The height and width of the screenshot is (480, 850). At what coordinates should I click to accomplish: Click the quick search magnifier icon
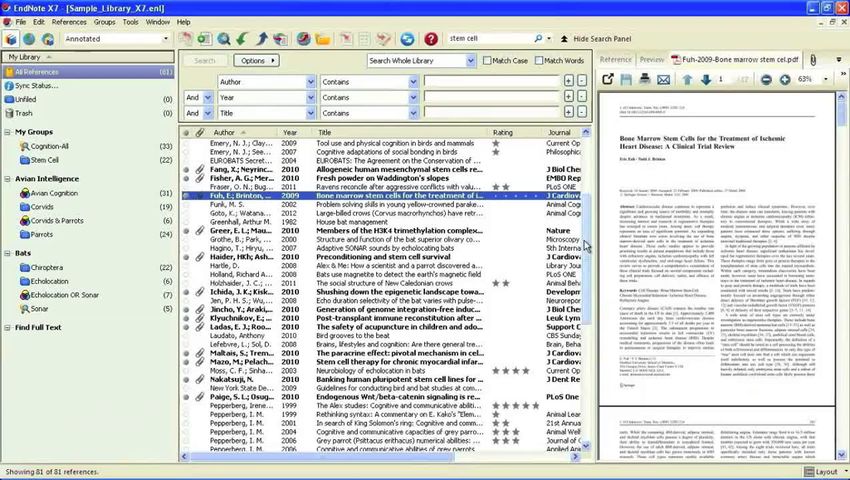[x=538, y=39]
